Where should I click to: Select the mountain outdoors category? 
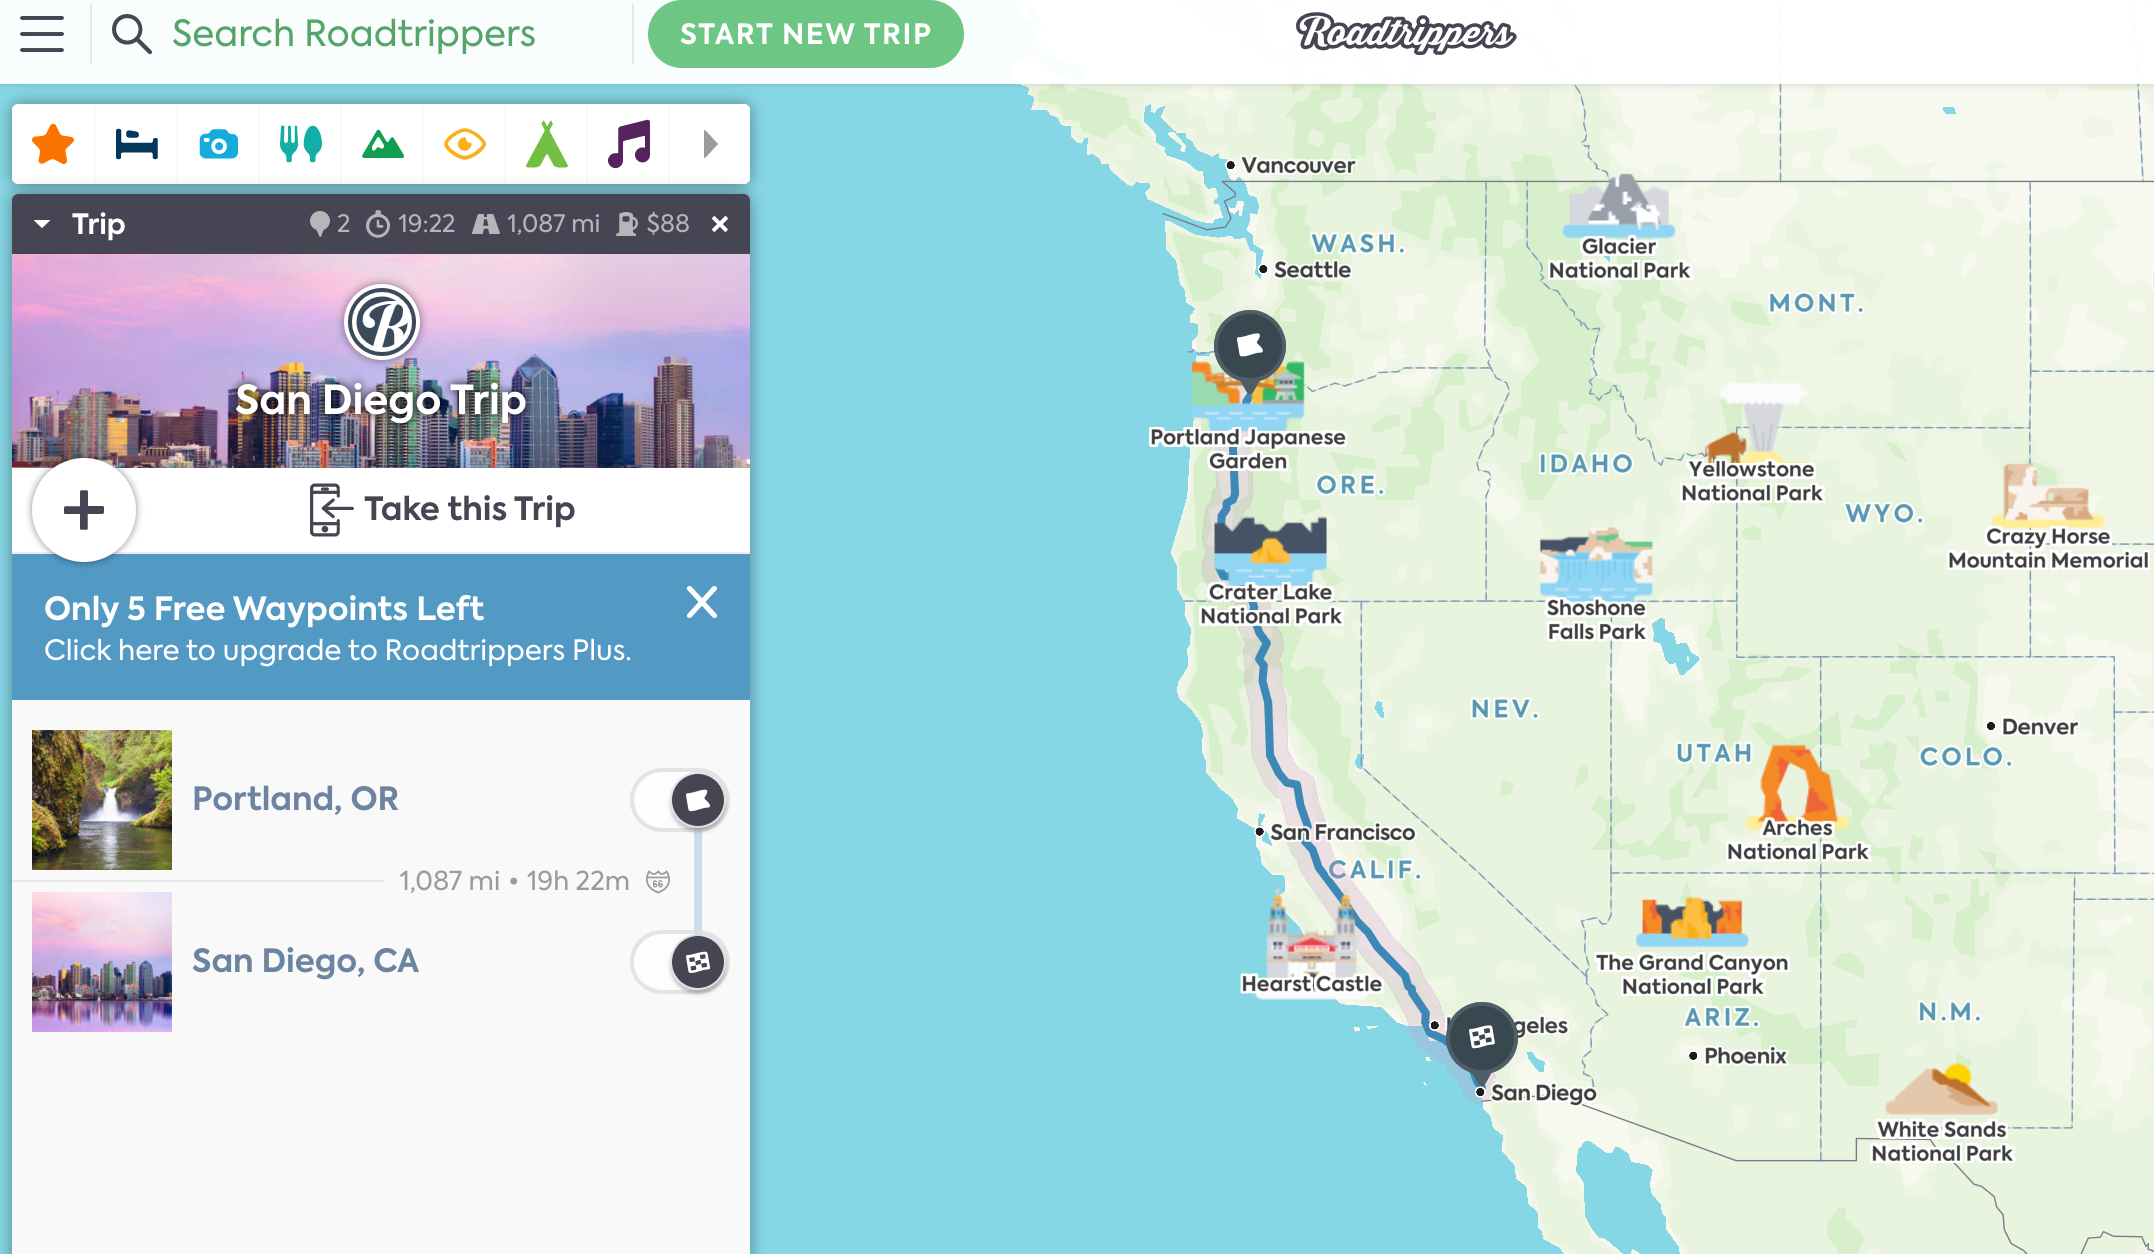[382, 145]
